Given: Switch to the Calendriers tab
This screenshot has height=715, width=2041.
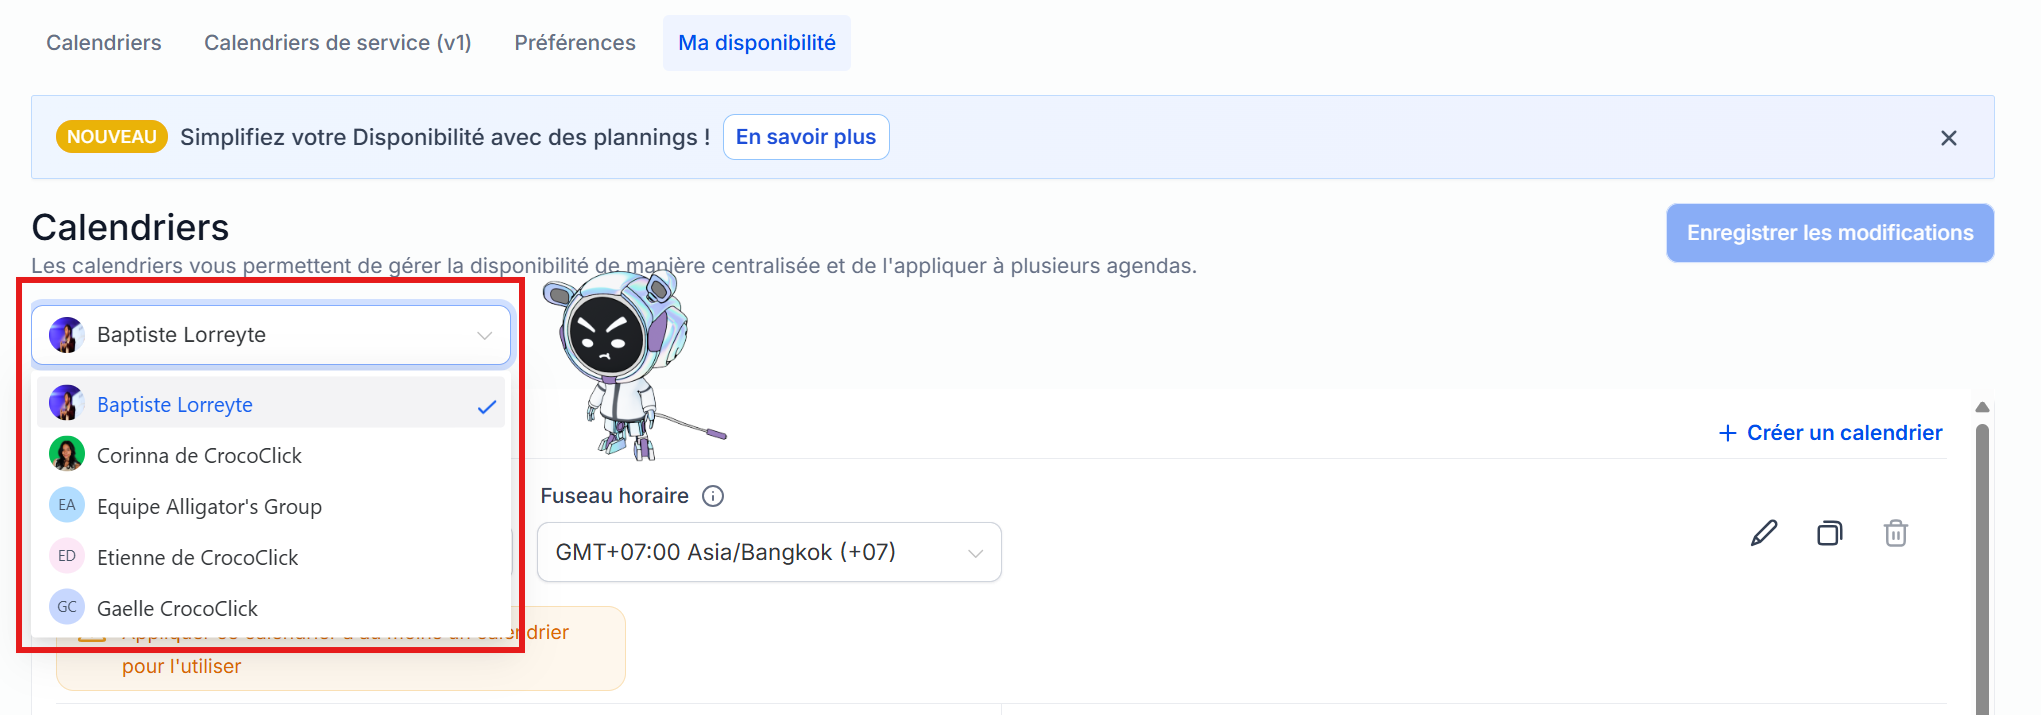Looking at the screenshot, I should click(x=104, y=43).
